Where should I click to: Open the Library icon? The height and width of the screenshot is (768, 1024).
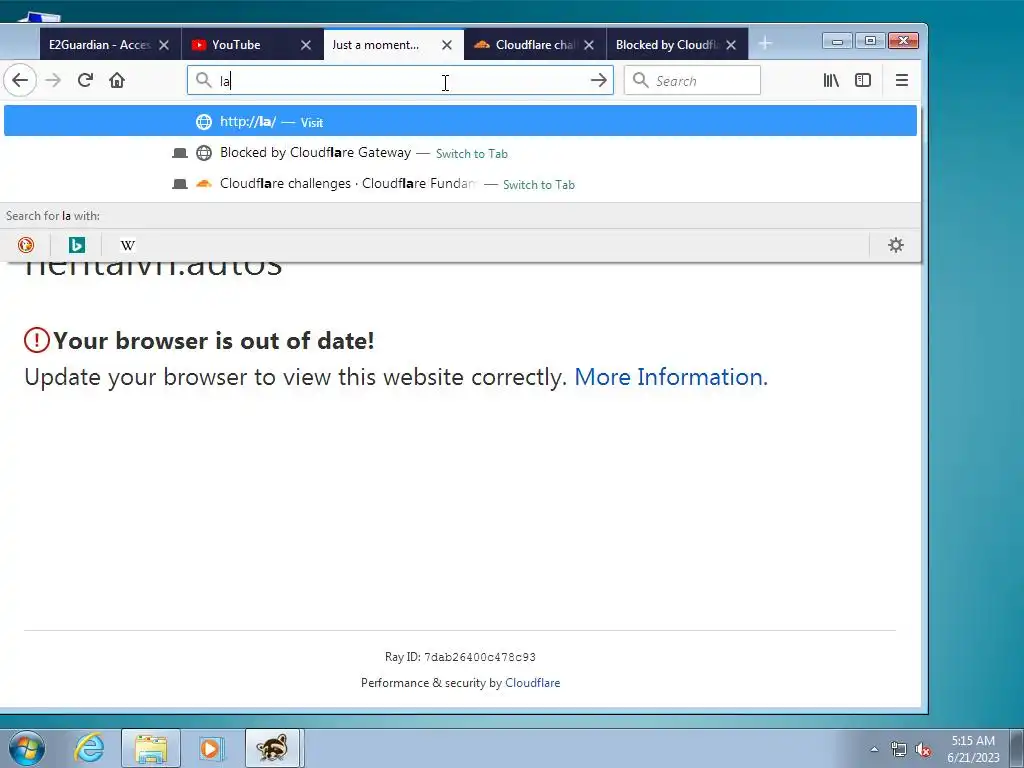tap(831, 80)
